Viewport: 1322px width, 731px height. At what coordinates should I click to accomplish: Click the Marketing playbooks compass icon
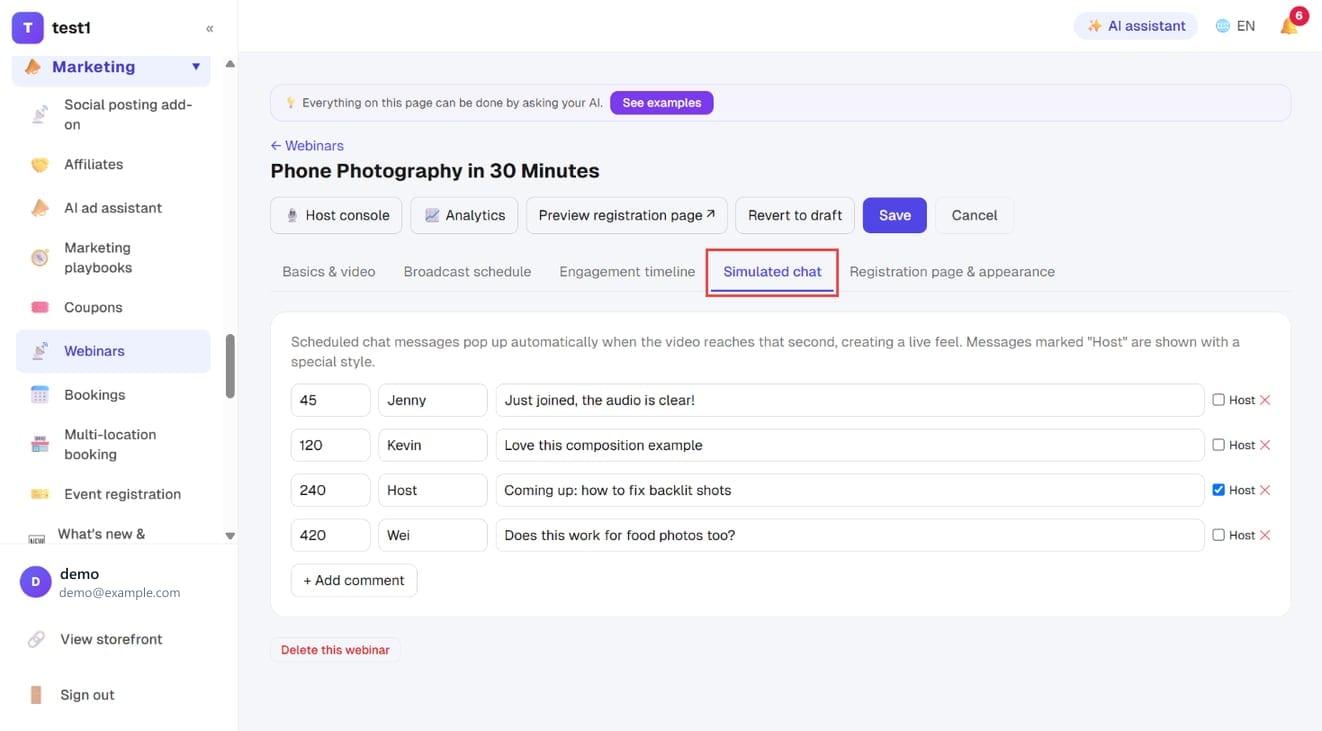click(x=40, y=258)
